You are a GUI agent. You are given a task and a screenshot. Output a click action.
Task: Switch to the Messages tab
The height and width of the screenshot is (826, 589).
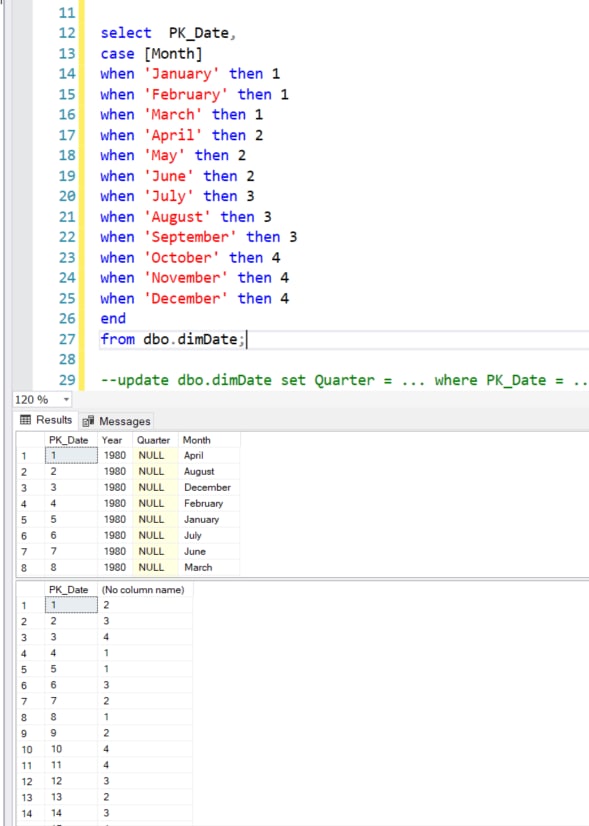(x=117, y=421)
